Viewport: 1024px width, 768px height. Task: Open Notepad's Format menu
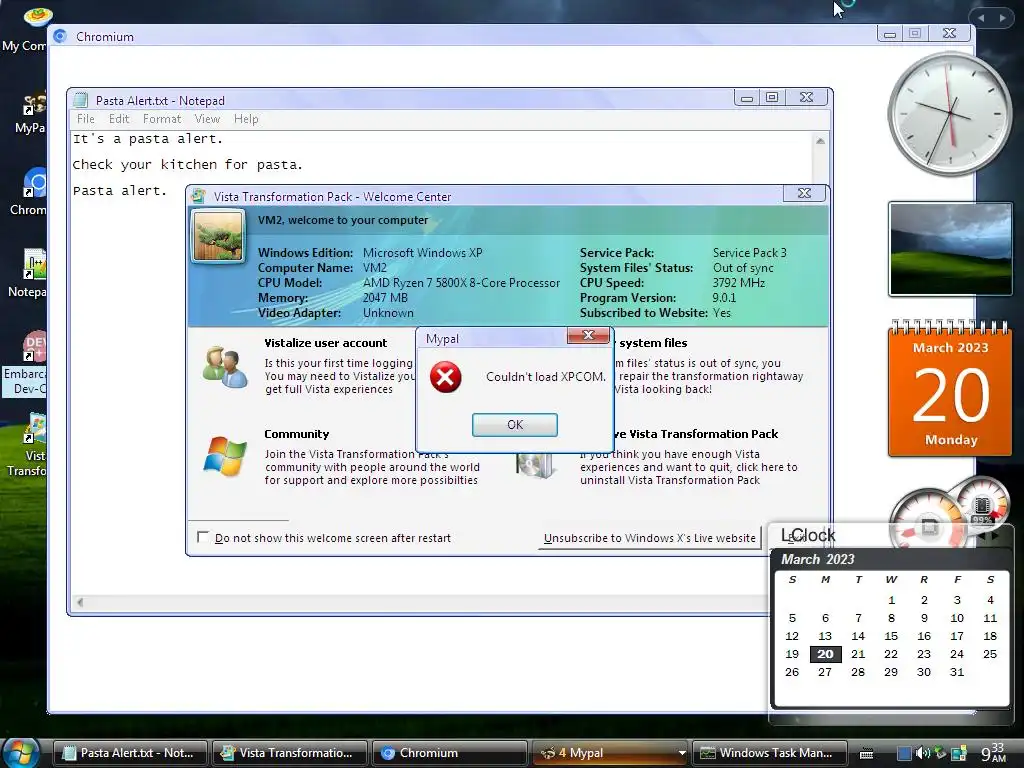(162, 119)
